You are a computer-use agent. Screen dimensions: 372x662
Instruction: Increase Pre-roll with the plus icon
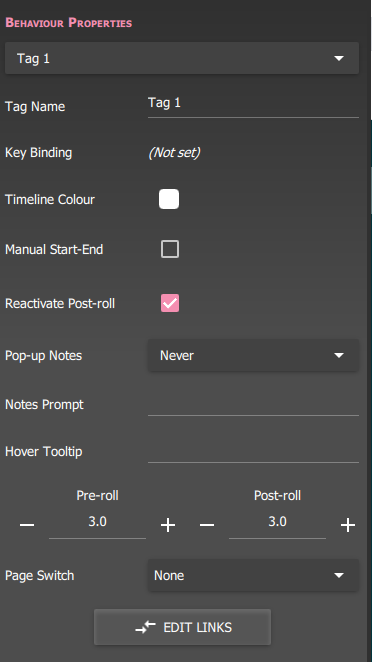[x=168, y=525]
